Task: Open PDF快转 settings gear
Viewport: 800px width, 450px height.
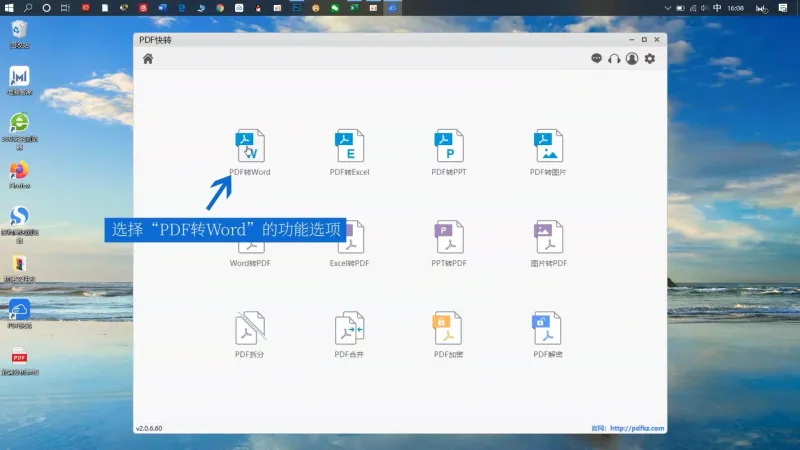Action: click(649, 59)
